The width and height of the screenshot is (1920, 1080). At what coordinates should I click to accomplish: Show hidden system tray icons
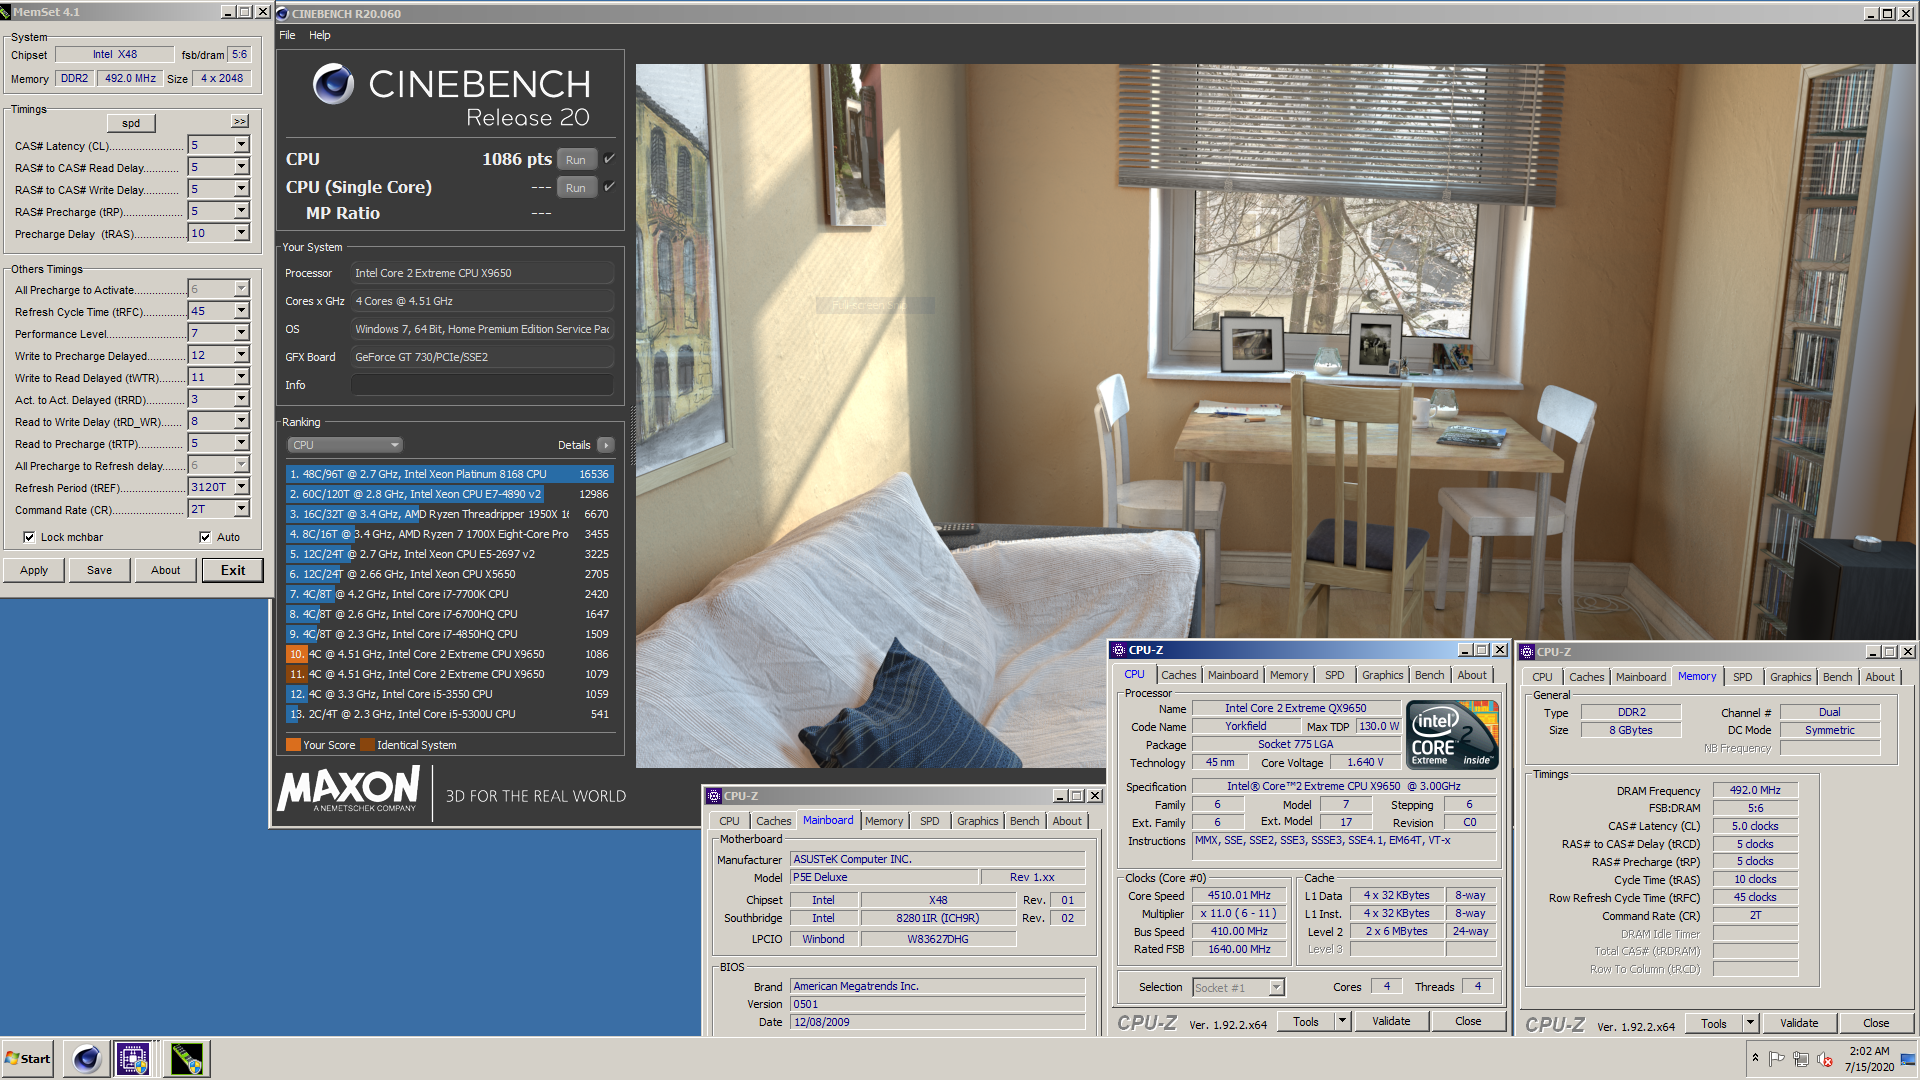[1755, 1057]
